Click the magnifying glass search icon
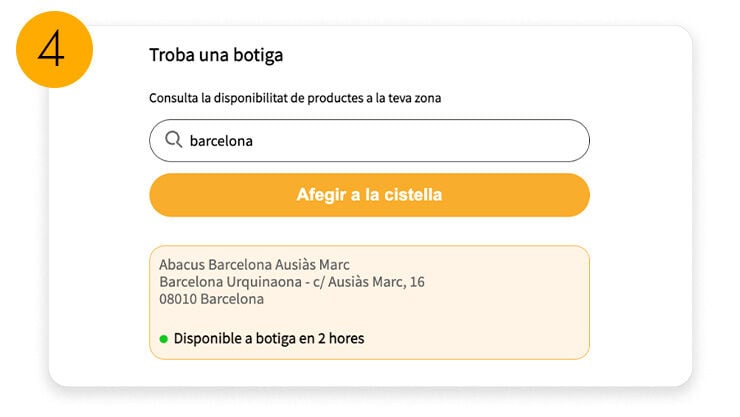 (x=173, y=140)
